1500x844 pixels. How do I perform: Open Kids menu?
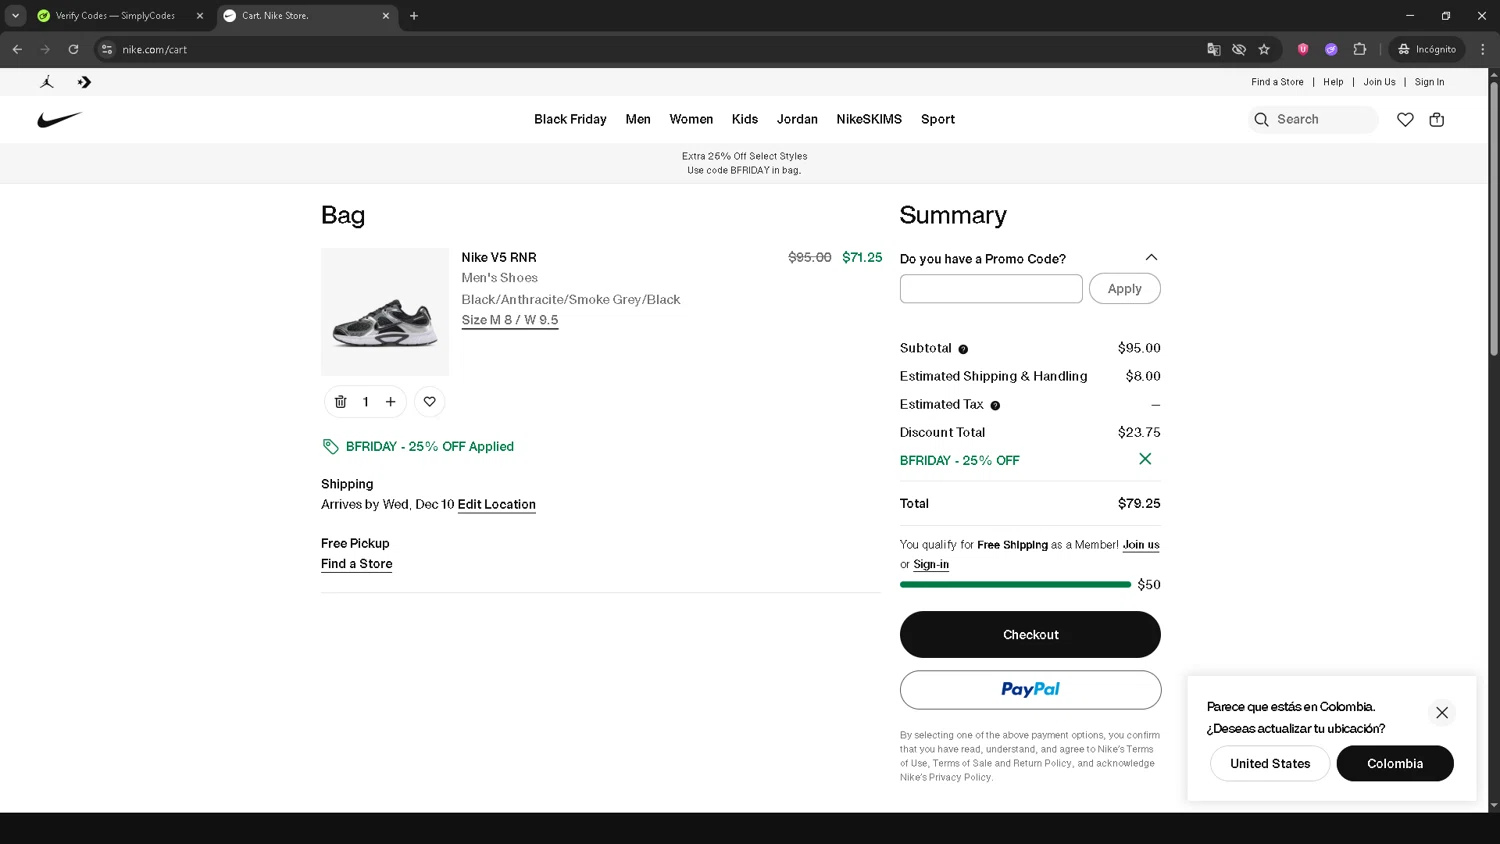(745, 119)
